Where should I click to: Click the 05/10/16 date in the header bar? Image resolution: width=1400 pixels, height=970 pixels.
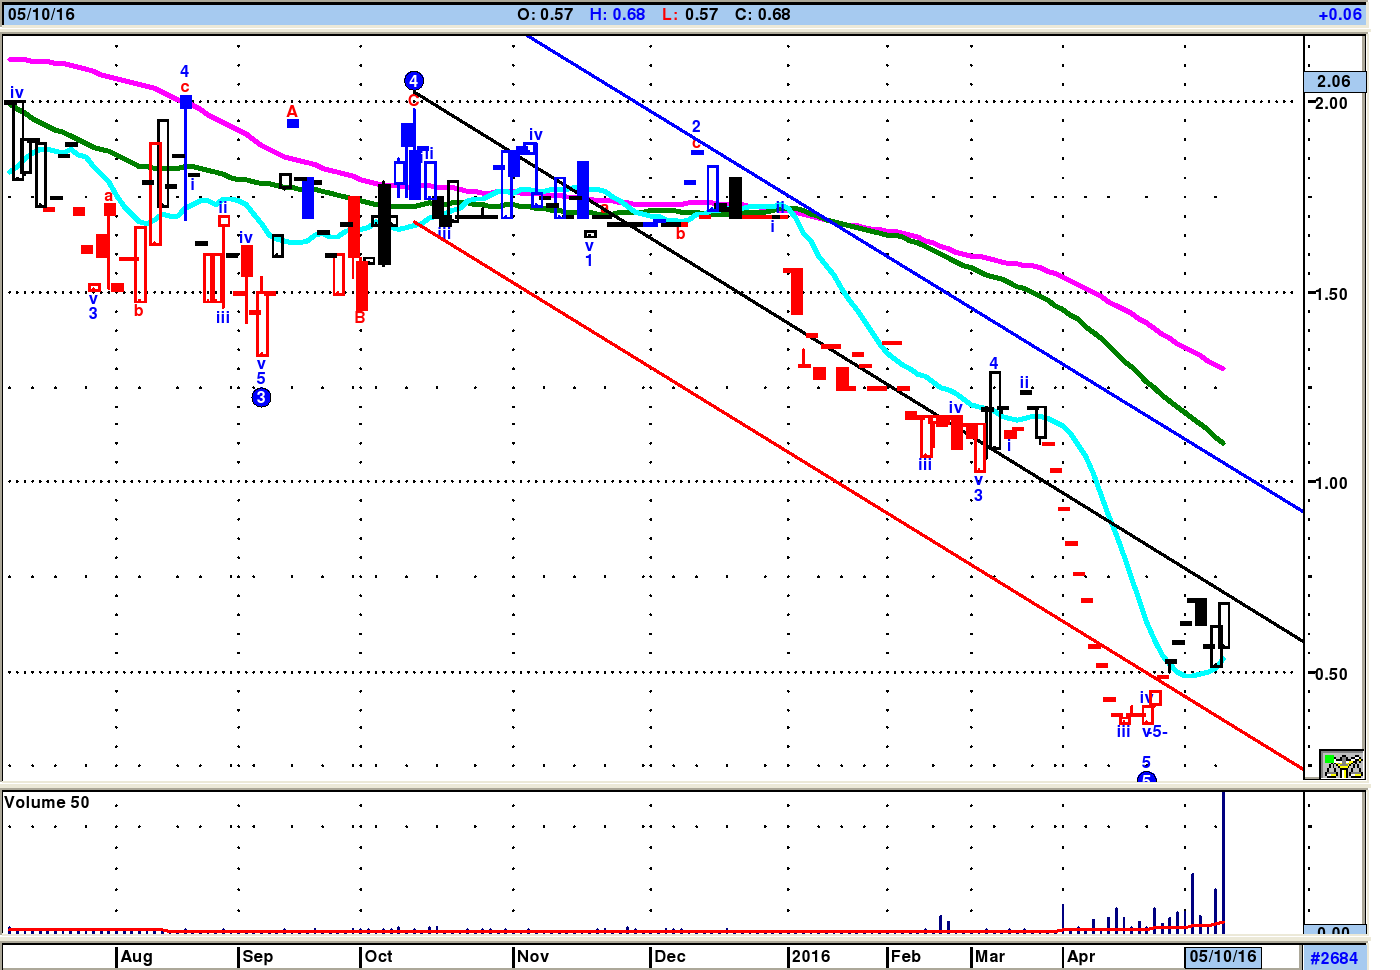41,14
